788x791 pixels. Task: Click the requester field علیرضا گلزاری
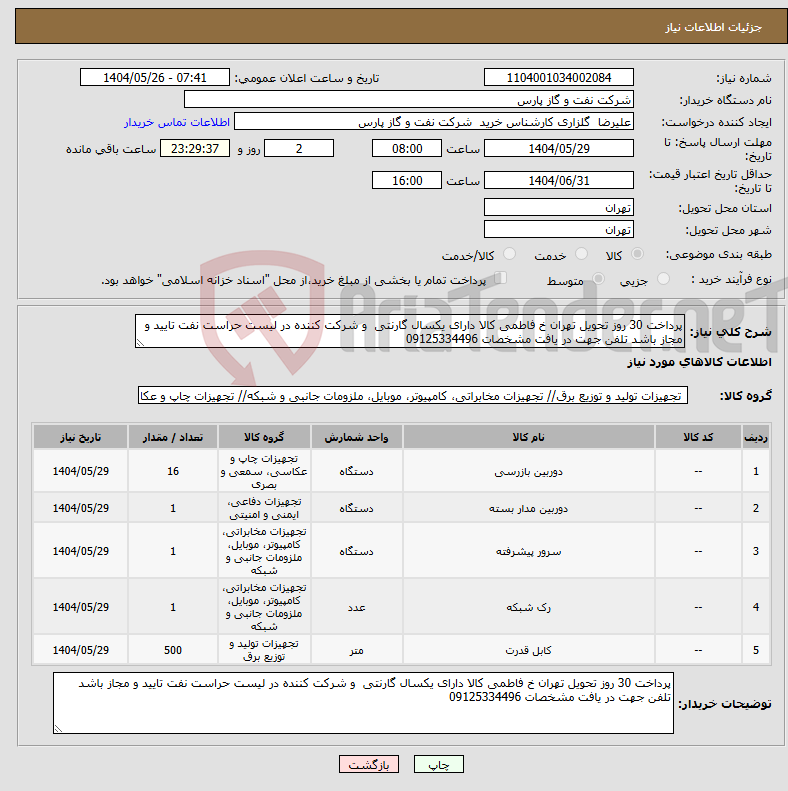coord(434,122)
